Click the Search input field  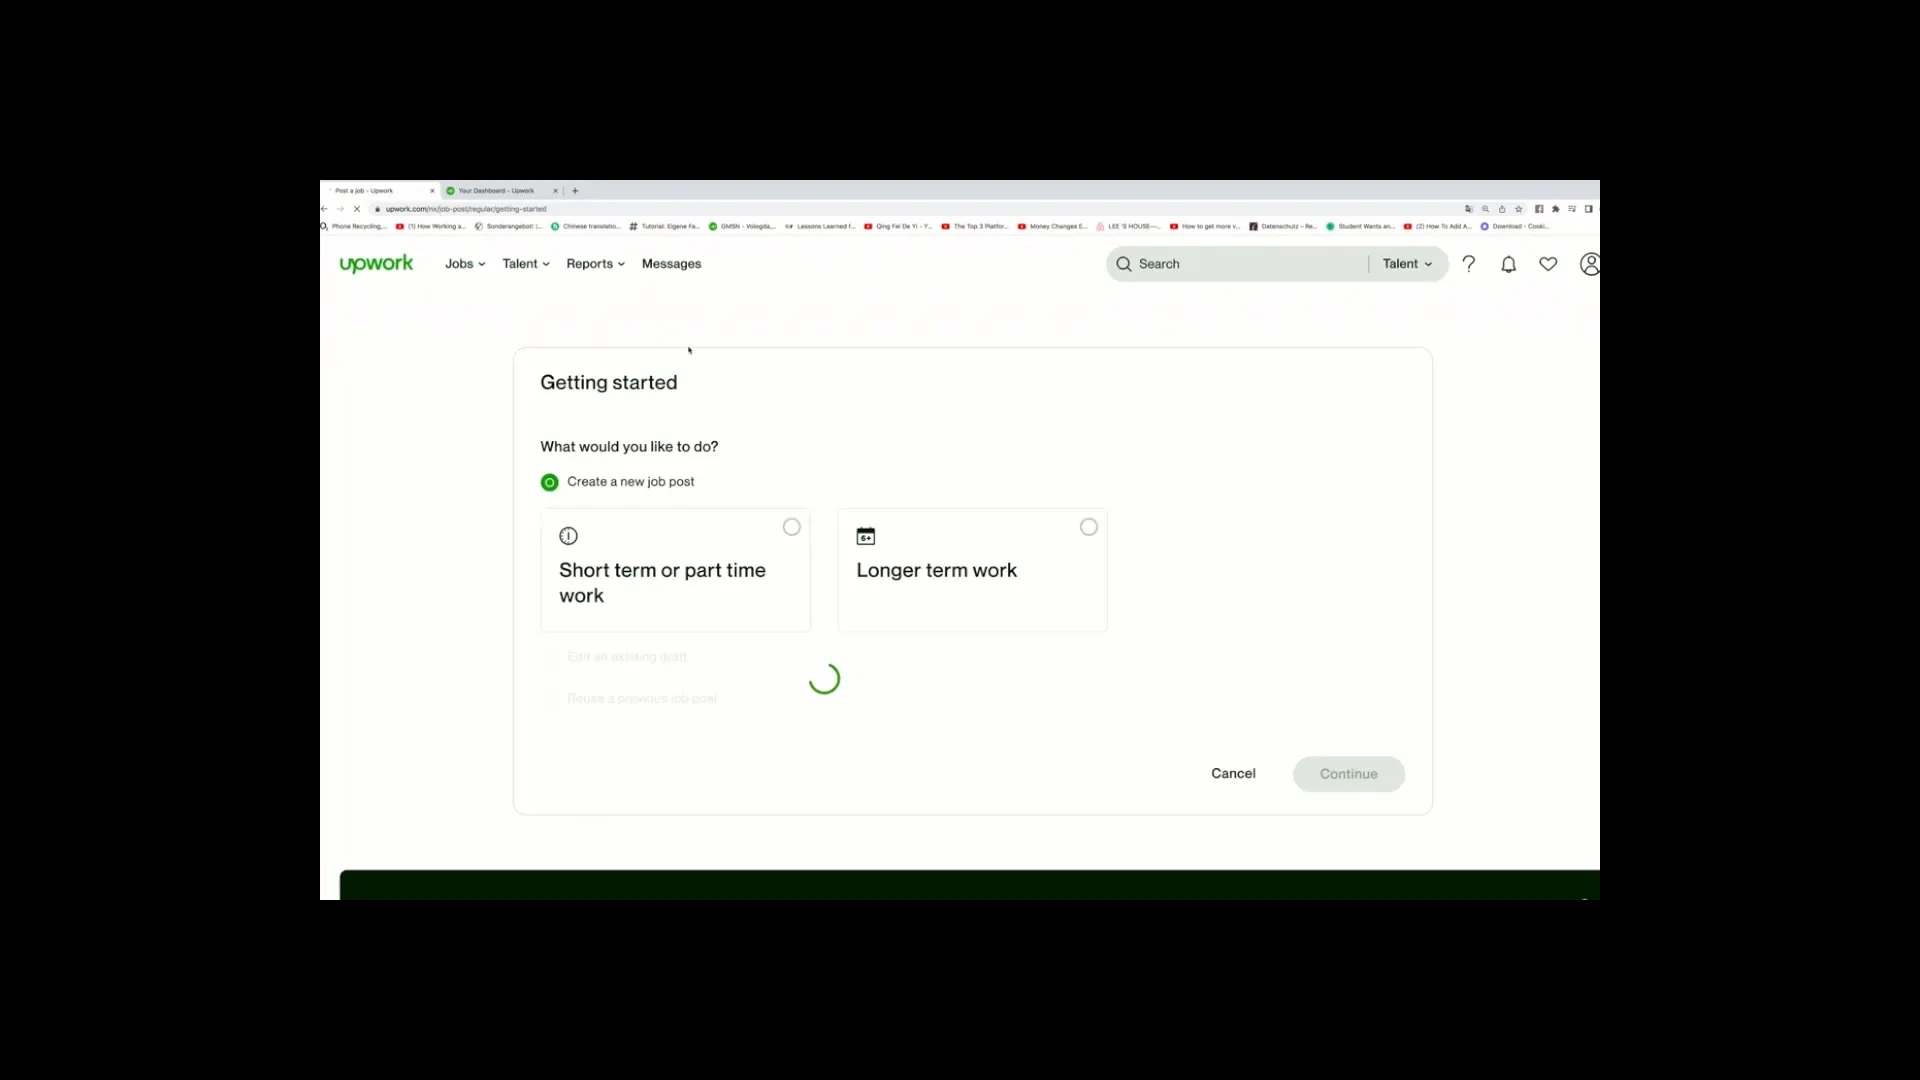coord(1238,264)
